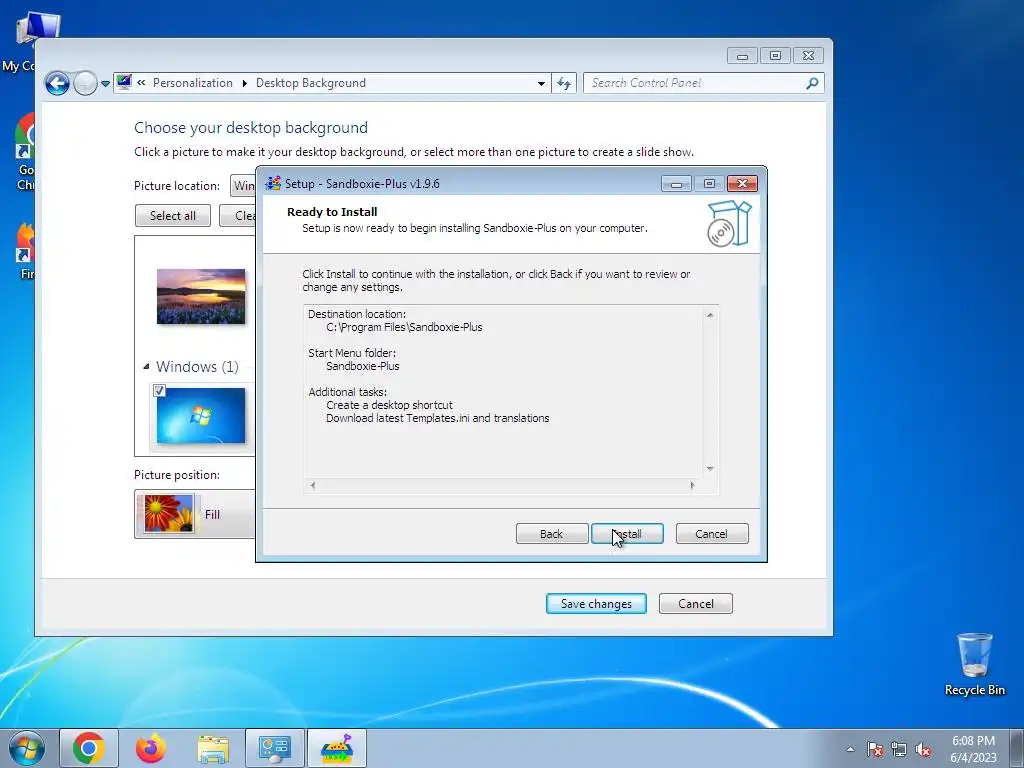Click the Sandboxie-Plus setup title bar icon

click(273, 184)
